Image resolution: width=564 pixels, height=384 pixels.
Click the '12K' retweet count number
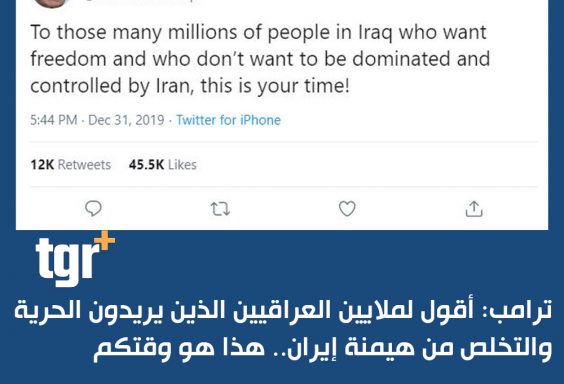pyautogui.click(x=42, y=165)
